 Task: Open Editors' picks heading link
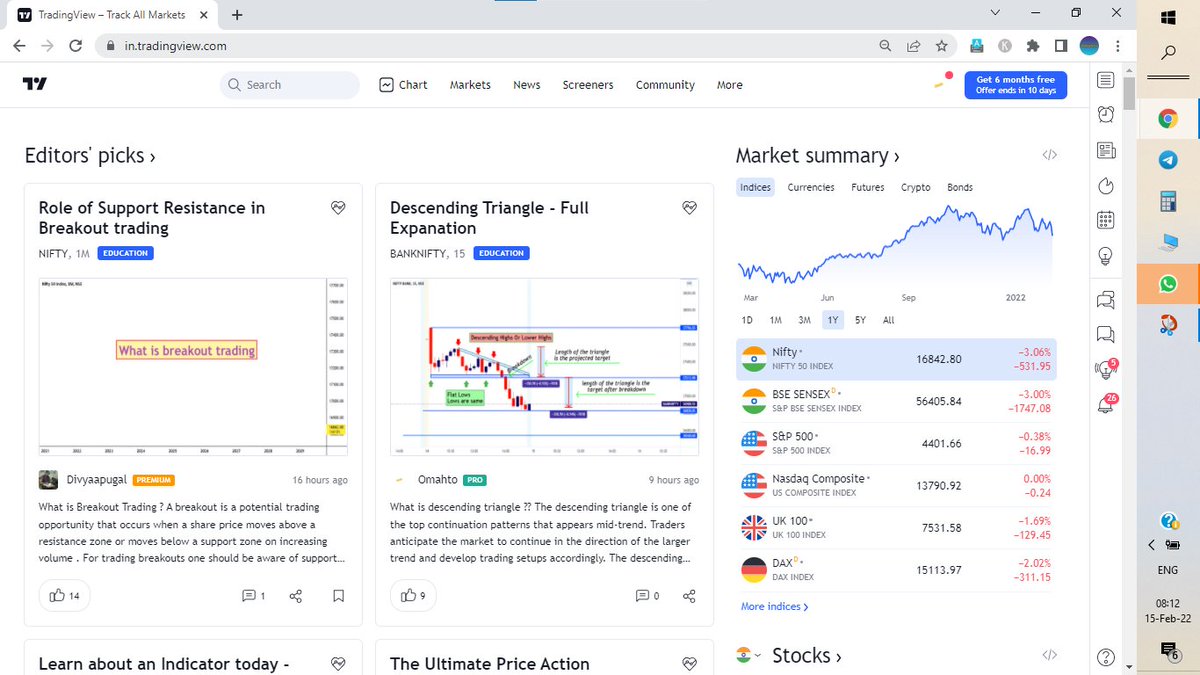(x=89, y=156)
